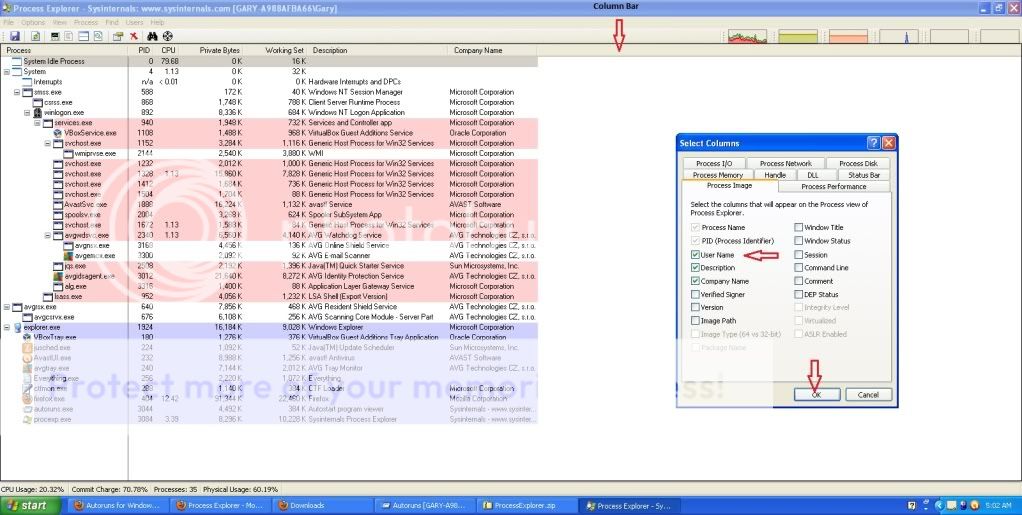Toggle the lower pane toolbar icon
Screen dimensions: 1022x515
[83, 37]
